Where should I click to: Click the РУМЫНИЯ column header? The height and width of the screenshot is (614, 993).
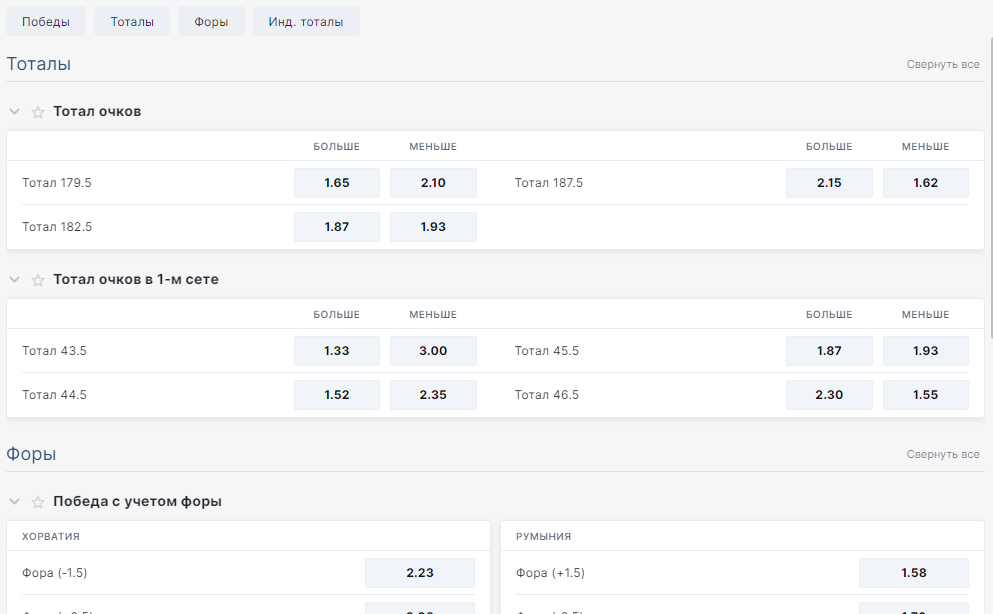click(x=543, y=536)
